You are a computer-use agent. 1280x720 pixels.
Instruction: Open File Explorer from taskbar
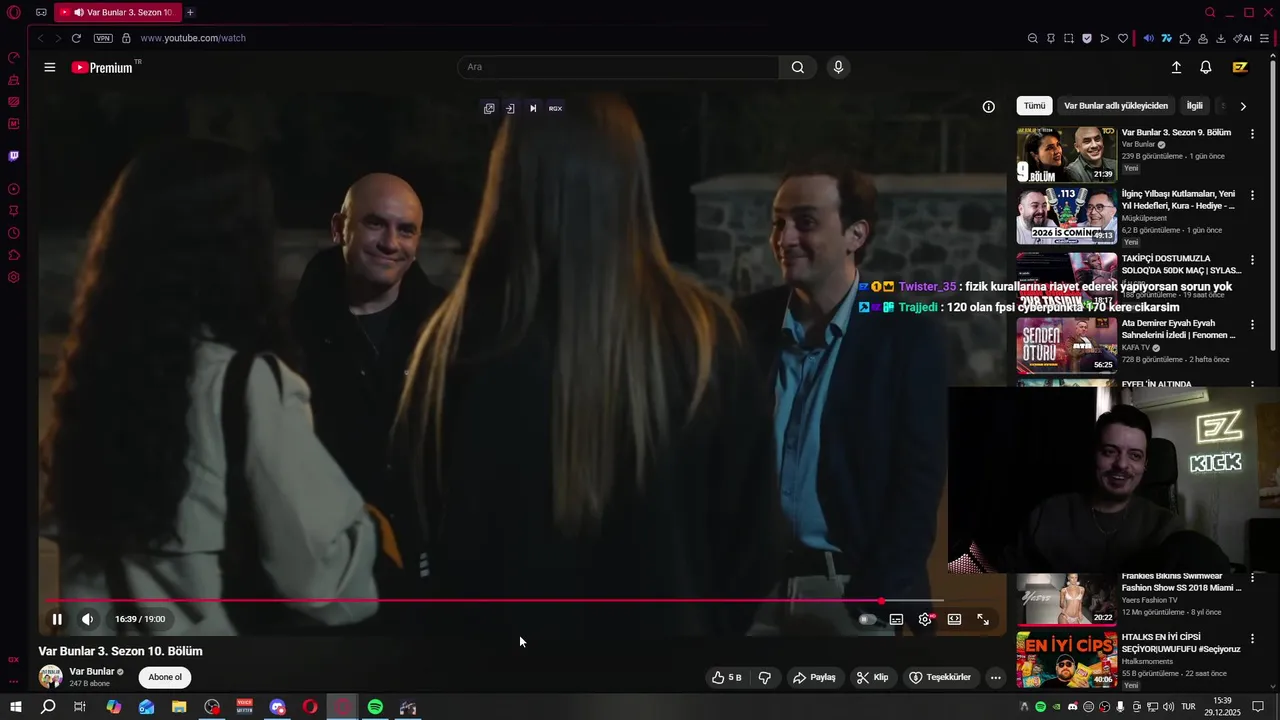tap(179, 707)
